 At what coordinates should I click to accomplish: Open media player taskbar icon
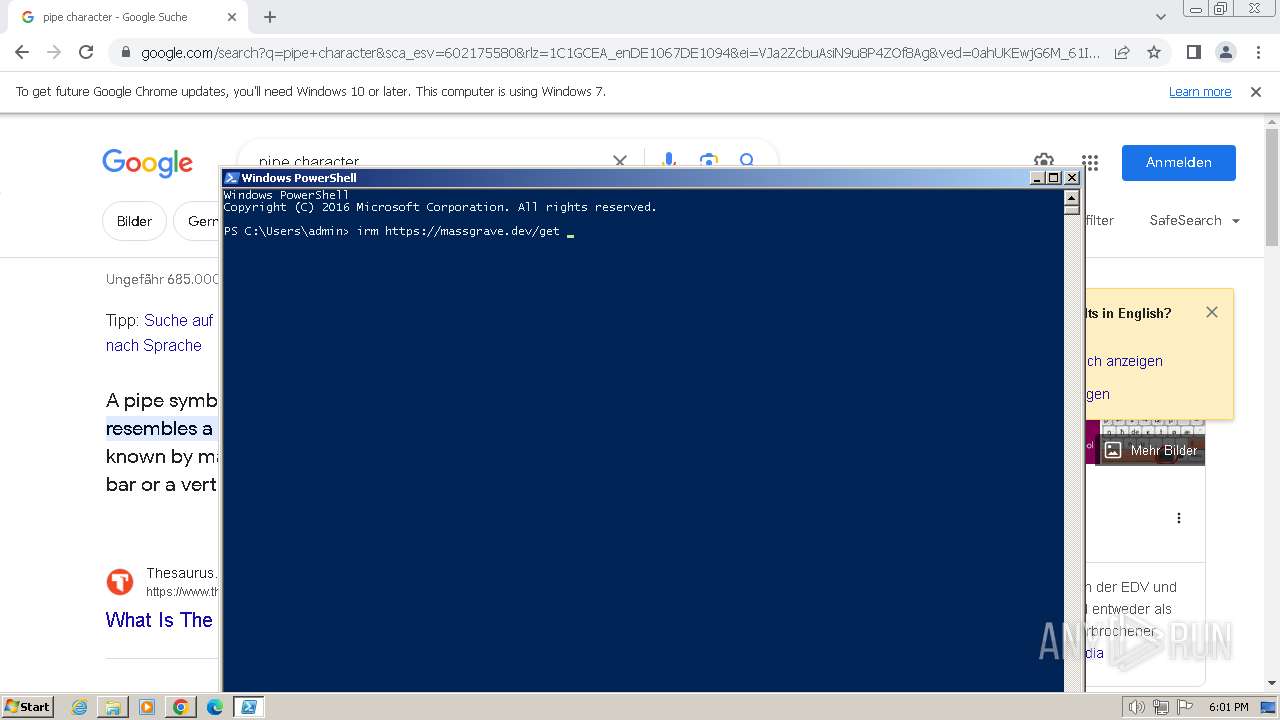[x=147, y=707]
